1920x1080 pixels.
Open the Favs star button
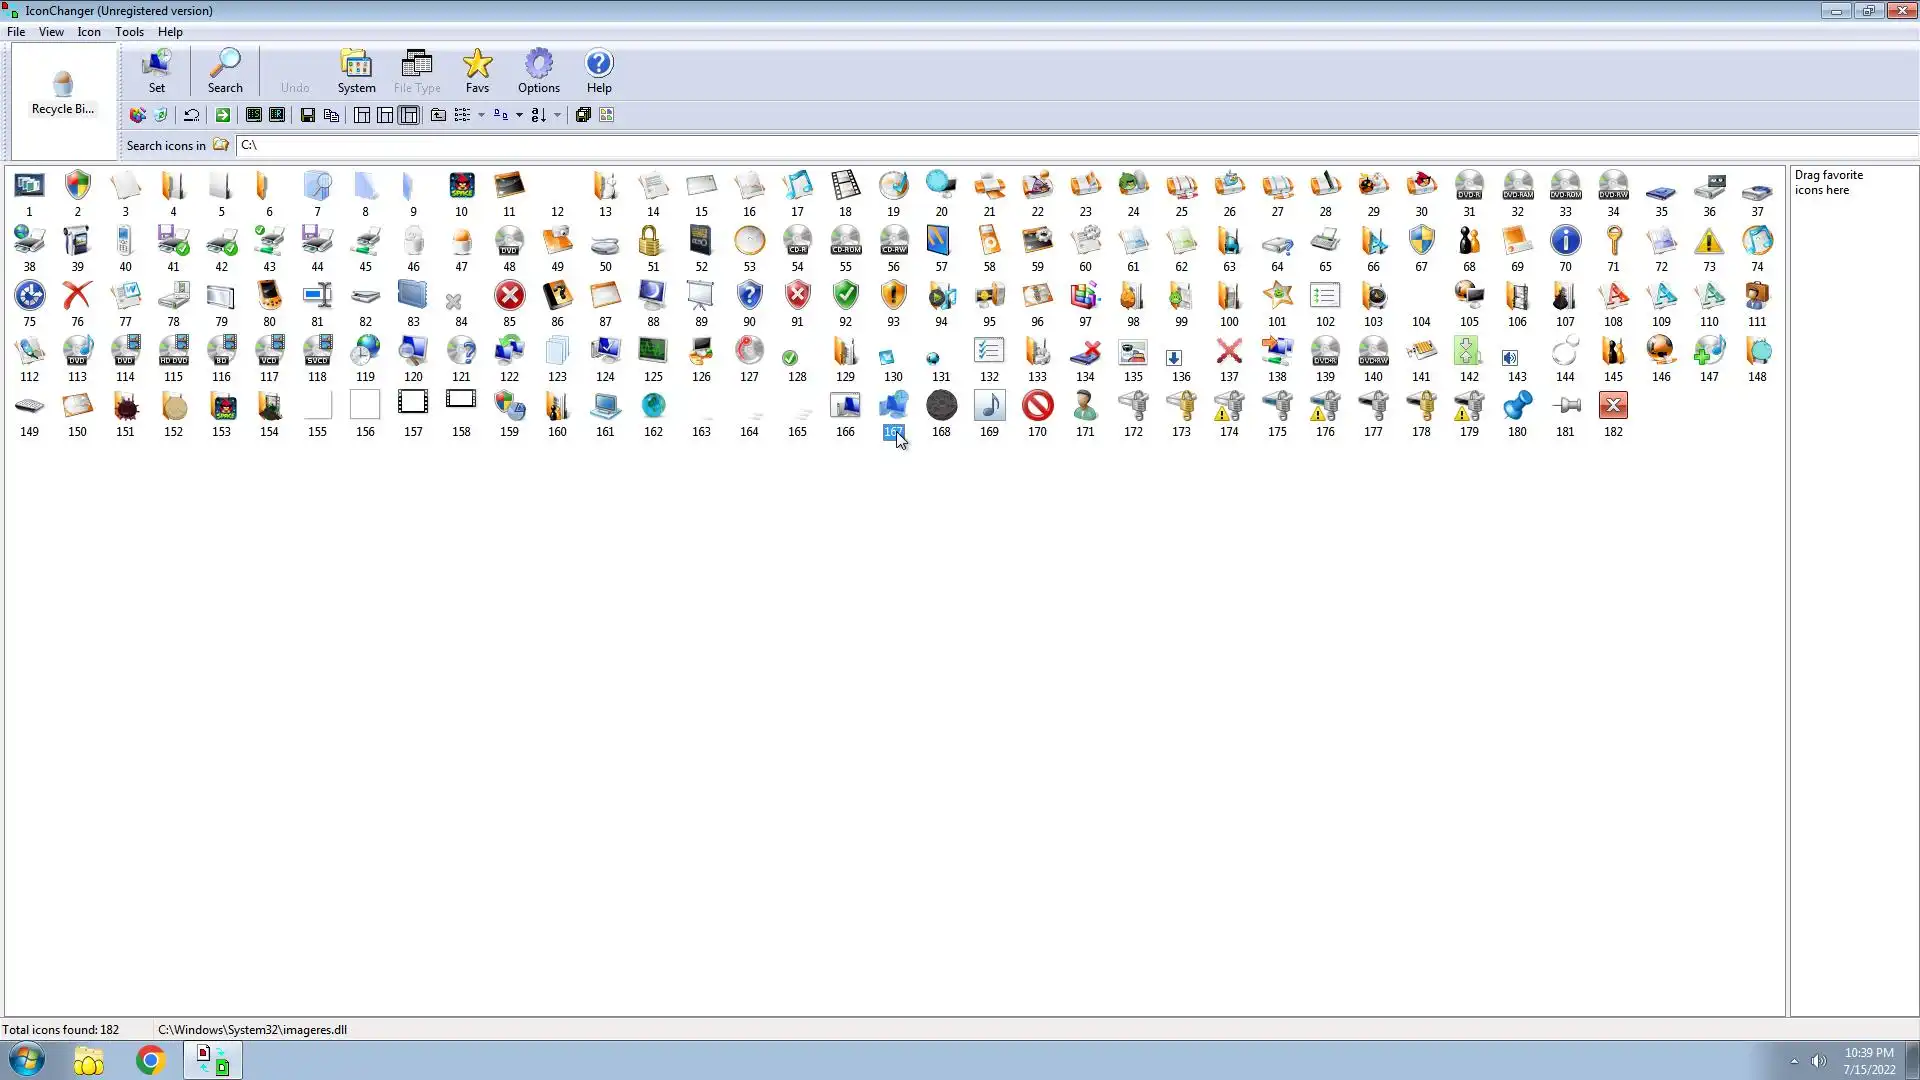(x=477, y=71)
